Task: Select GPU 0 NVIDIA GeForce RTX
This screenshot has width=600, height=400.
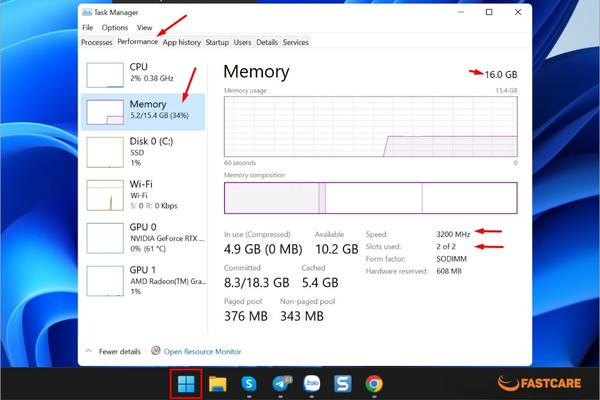Action: coord(143,238)
